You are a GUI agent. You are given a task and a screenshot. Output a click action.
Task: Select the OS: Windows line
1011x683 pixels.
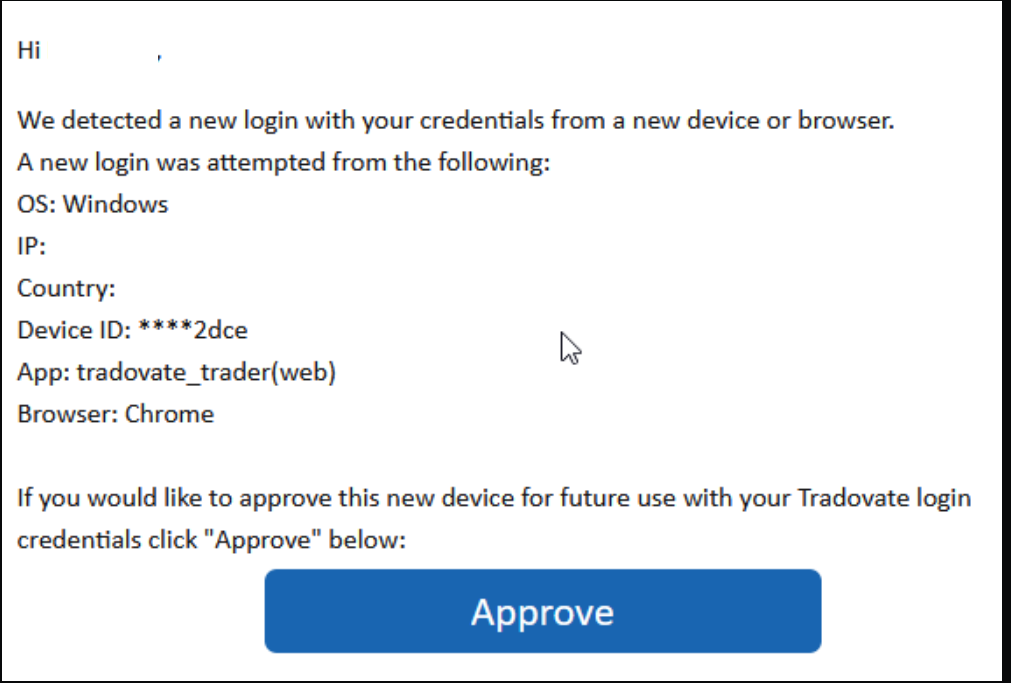pyautogui.click(x=93, y=204)
